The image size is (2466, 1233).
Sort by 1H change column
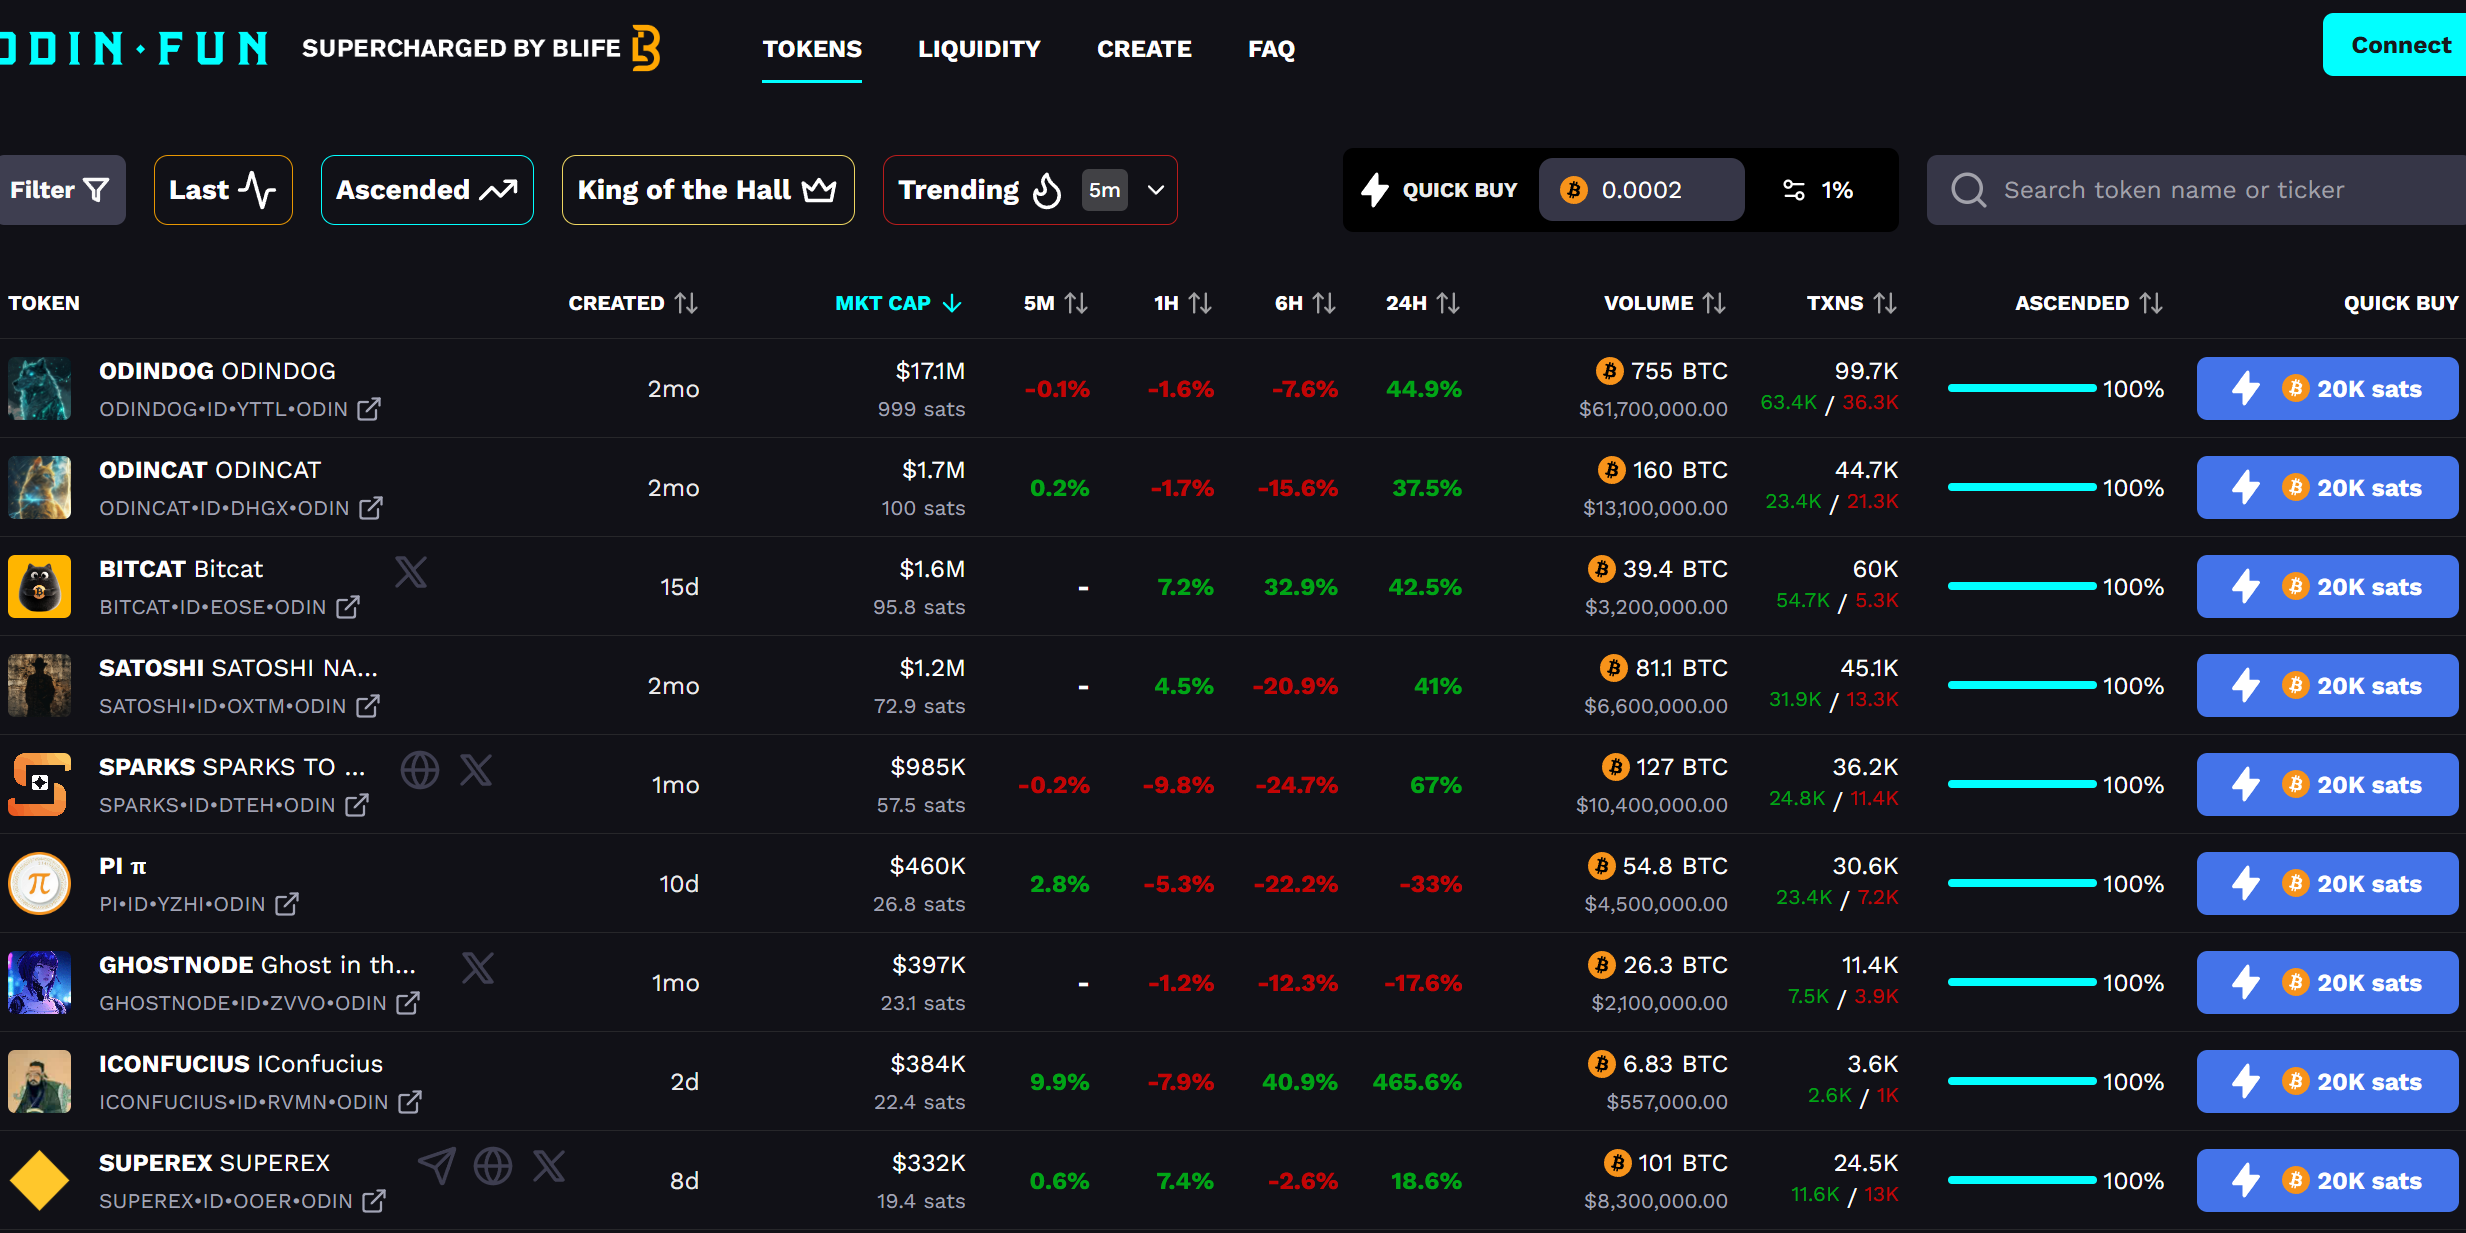pos(1183,303)
